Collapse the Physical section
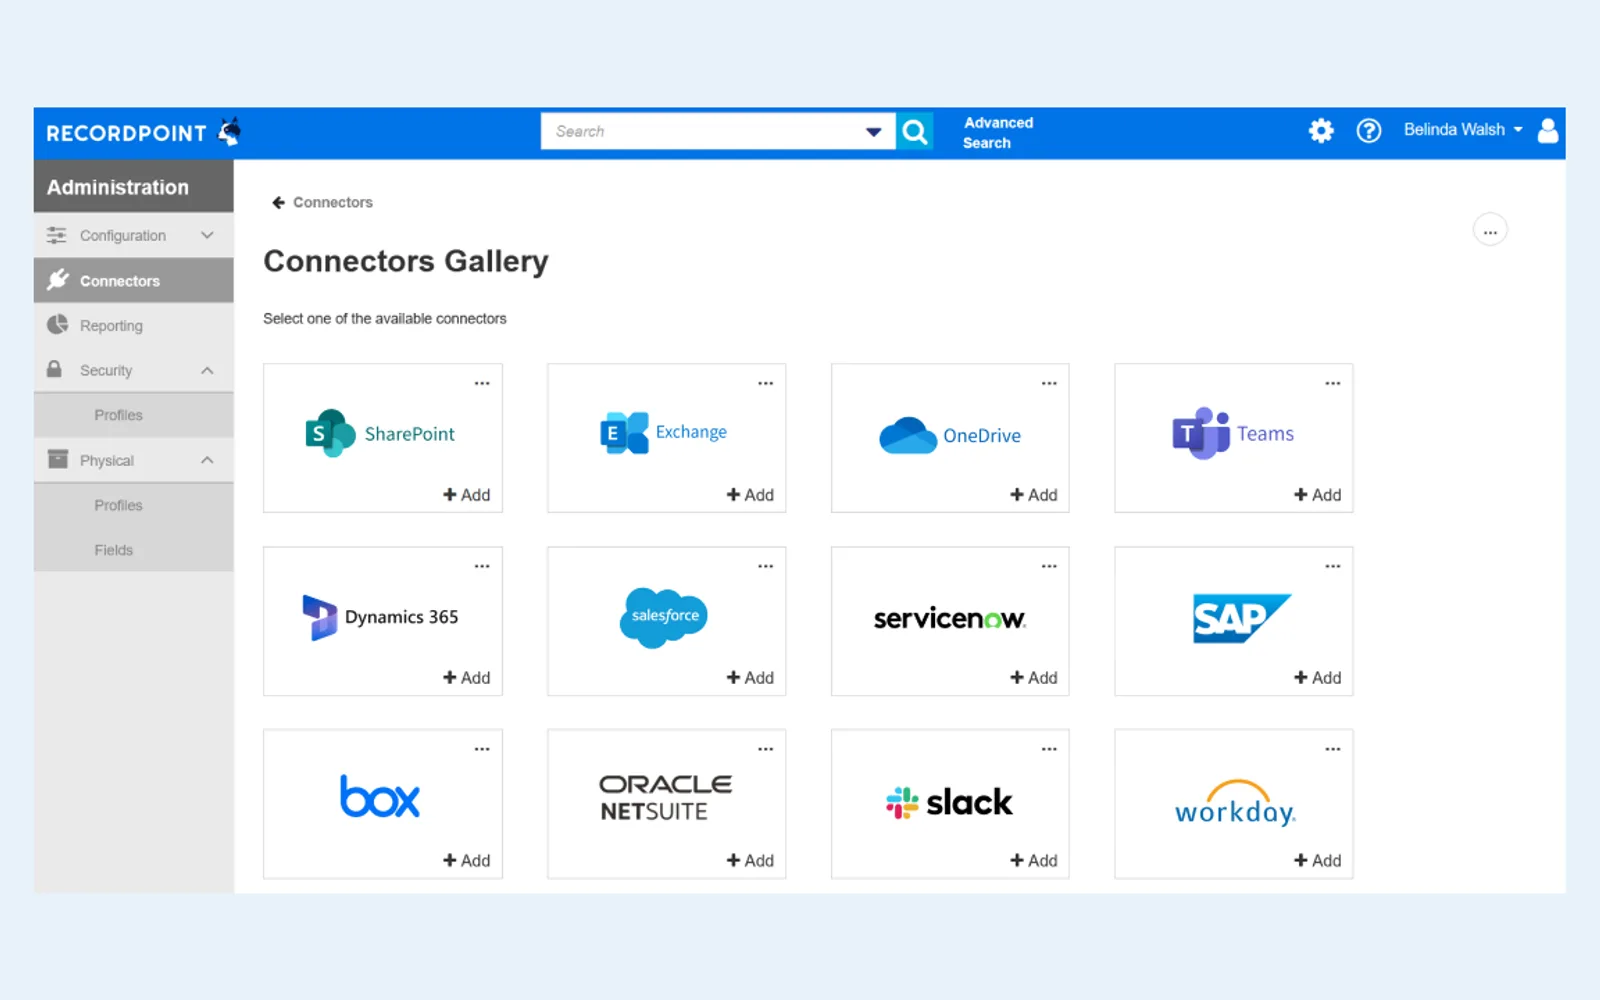This screenshot has height=1000, width=1600. (x=134, y=460)
